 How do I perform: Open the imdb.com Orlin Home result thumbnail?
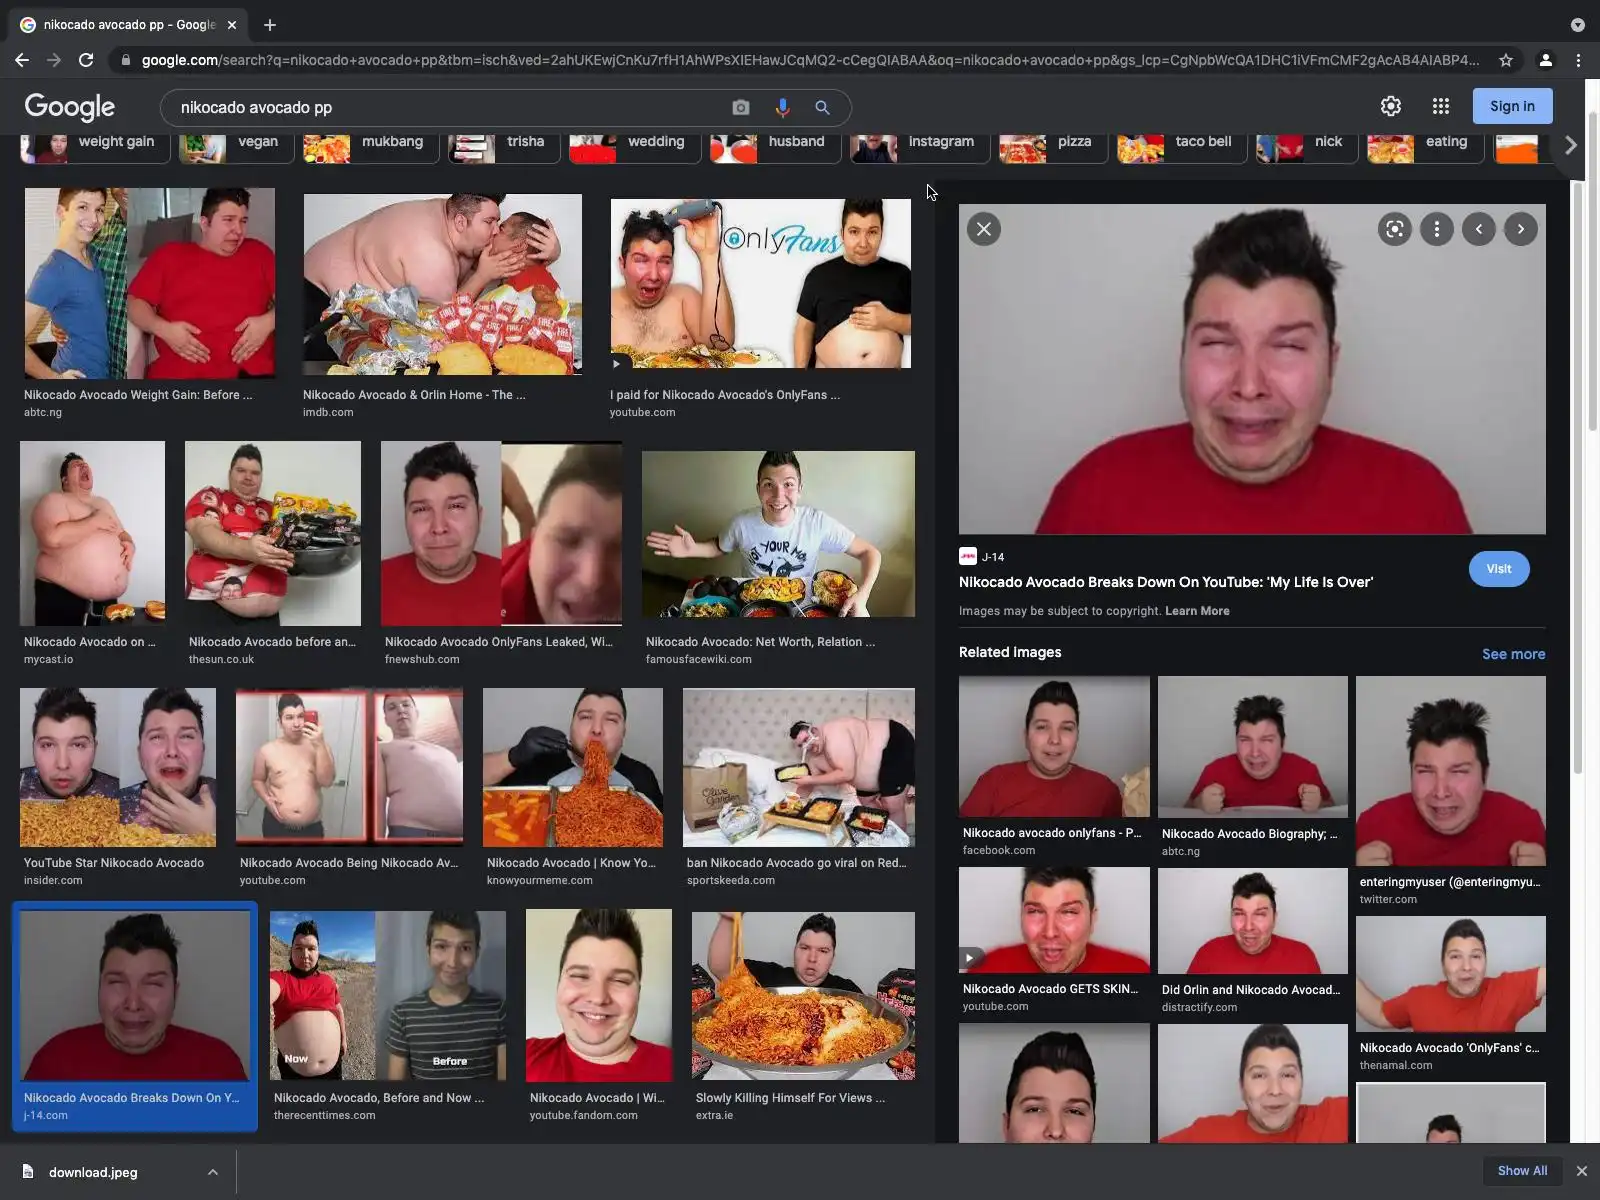coord(442,284)
